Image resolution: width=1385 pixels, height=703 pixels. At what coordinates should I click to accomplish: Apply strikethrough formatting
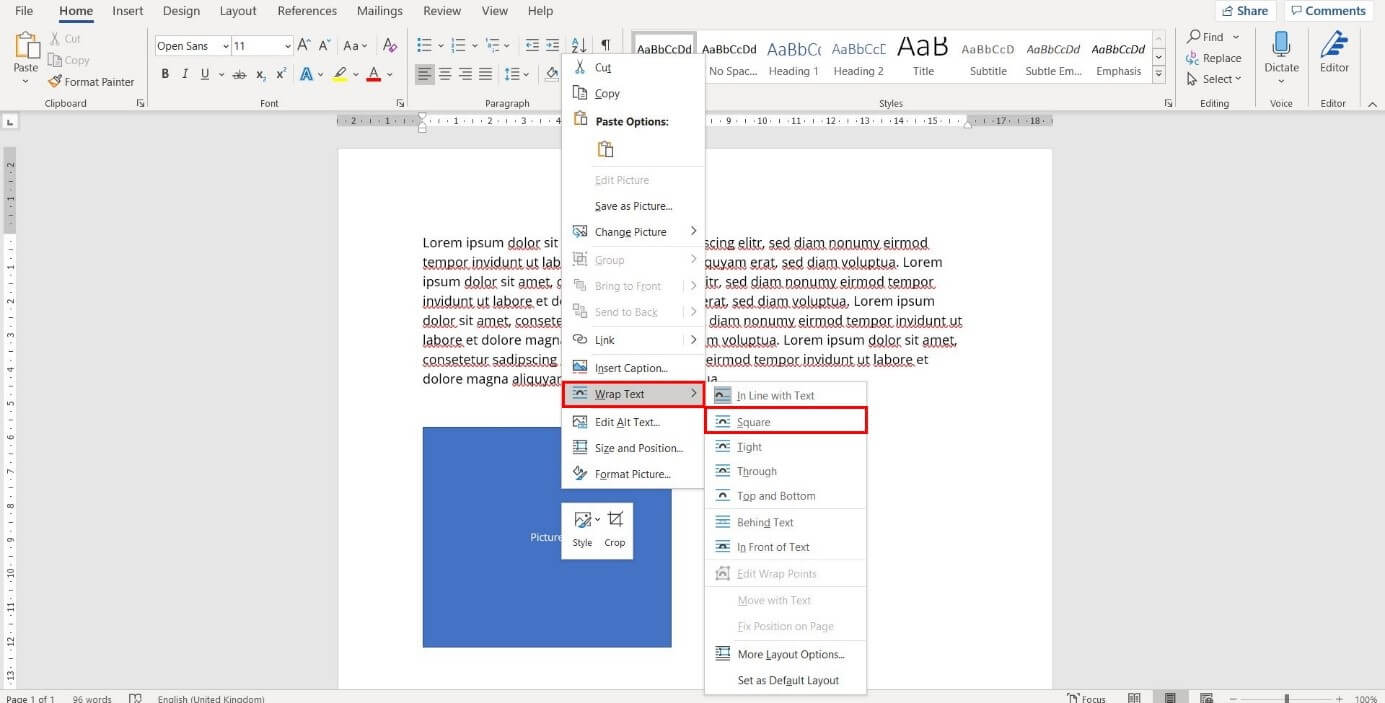[239, 74]
